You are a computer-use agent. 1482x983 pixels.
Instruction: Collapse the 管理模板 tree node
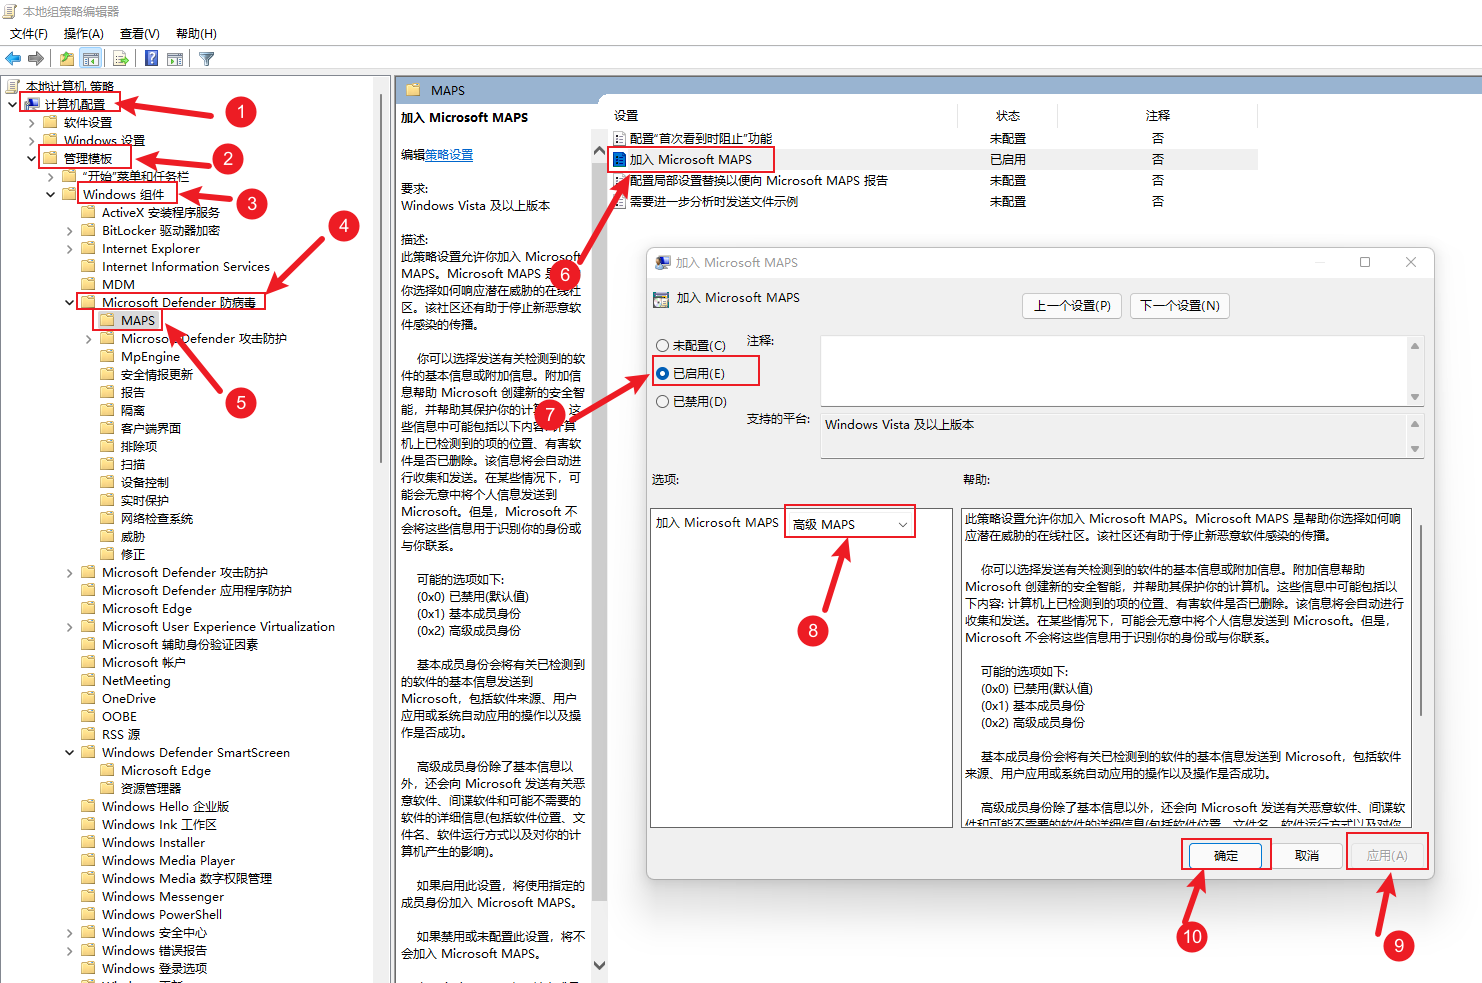[32, 158]
